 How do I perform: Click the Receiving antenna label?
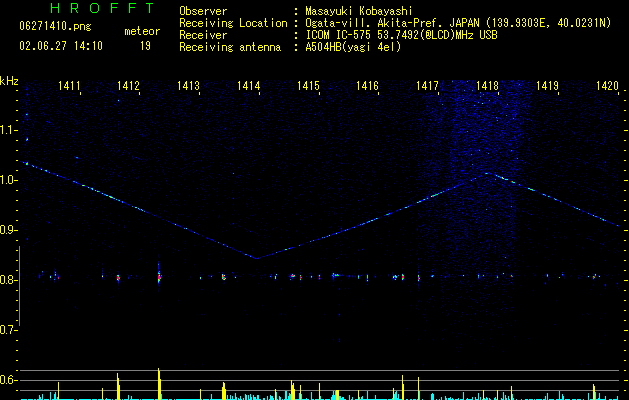(230, 47)
